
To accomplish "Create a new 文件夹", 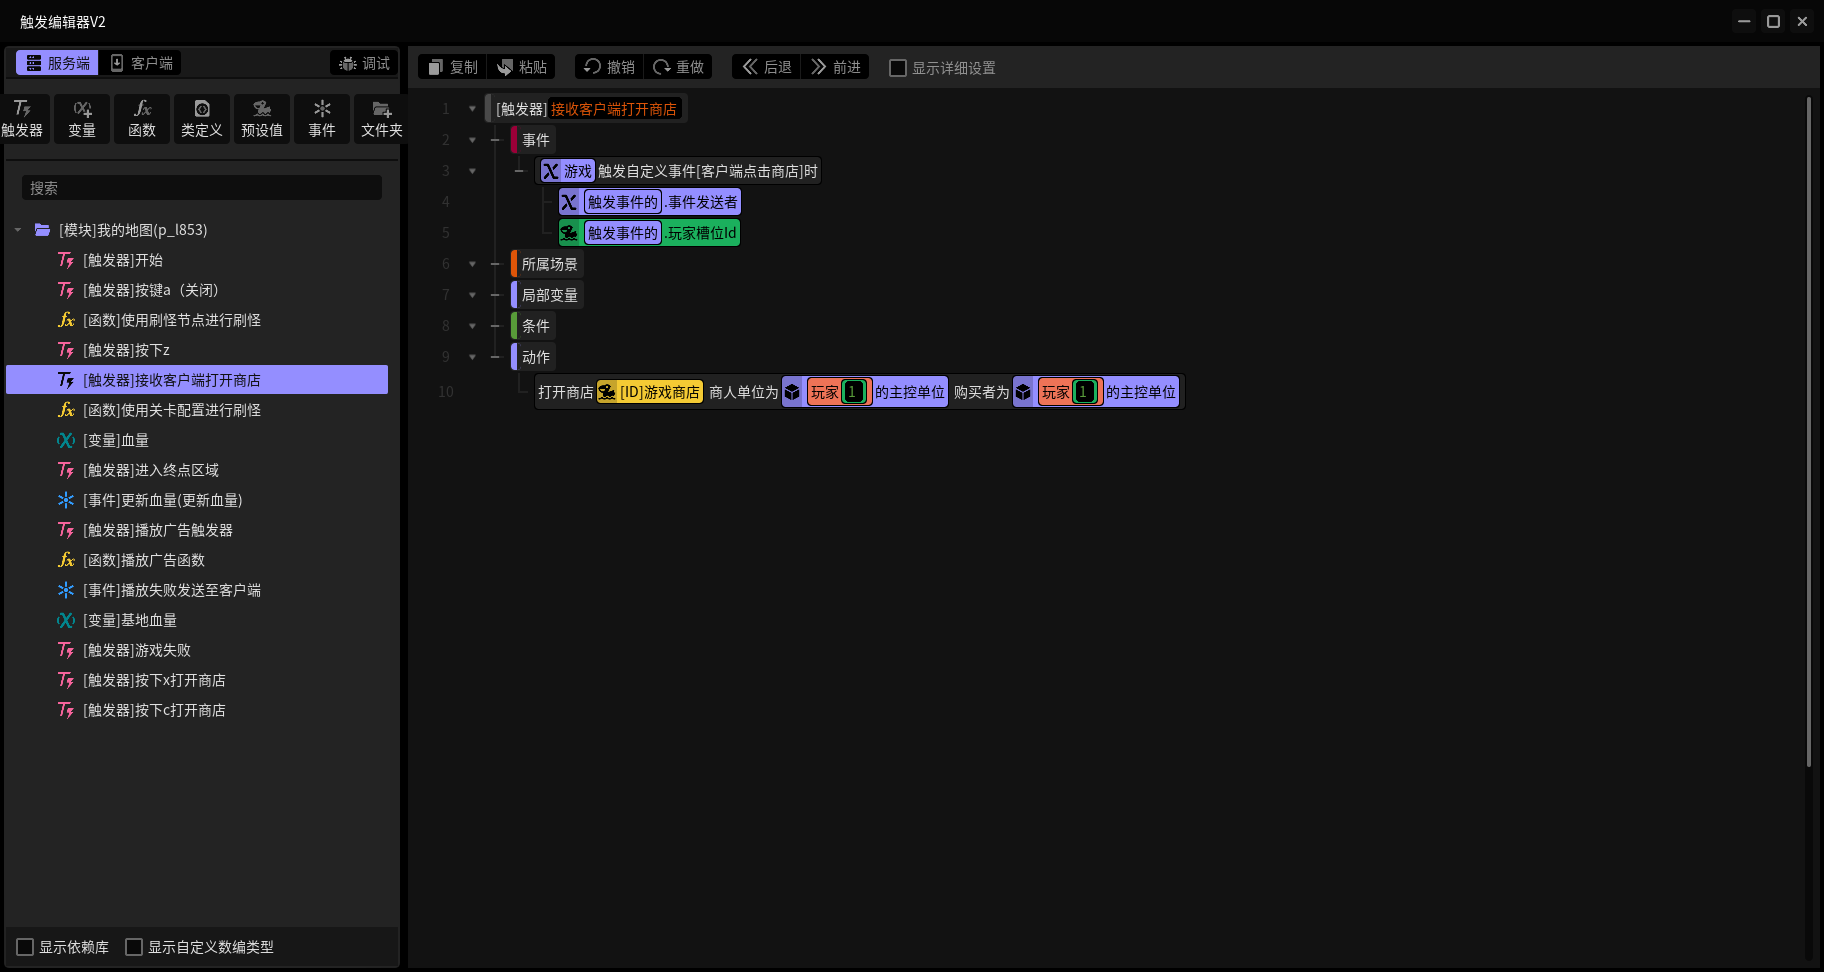I will [382, 119].
